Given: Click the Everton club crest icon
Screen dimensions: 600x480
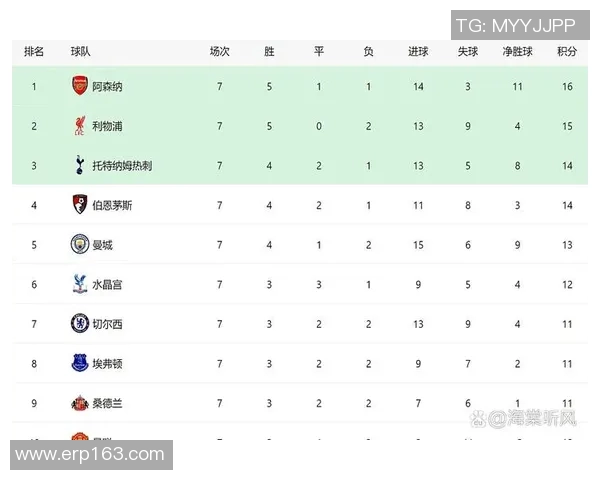Looking at the screenshot, I should [80, 363].
